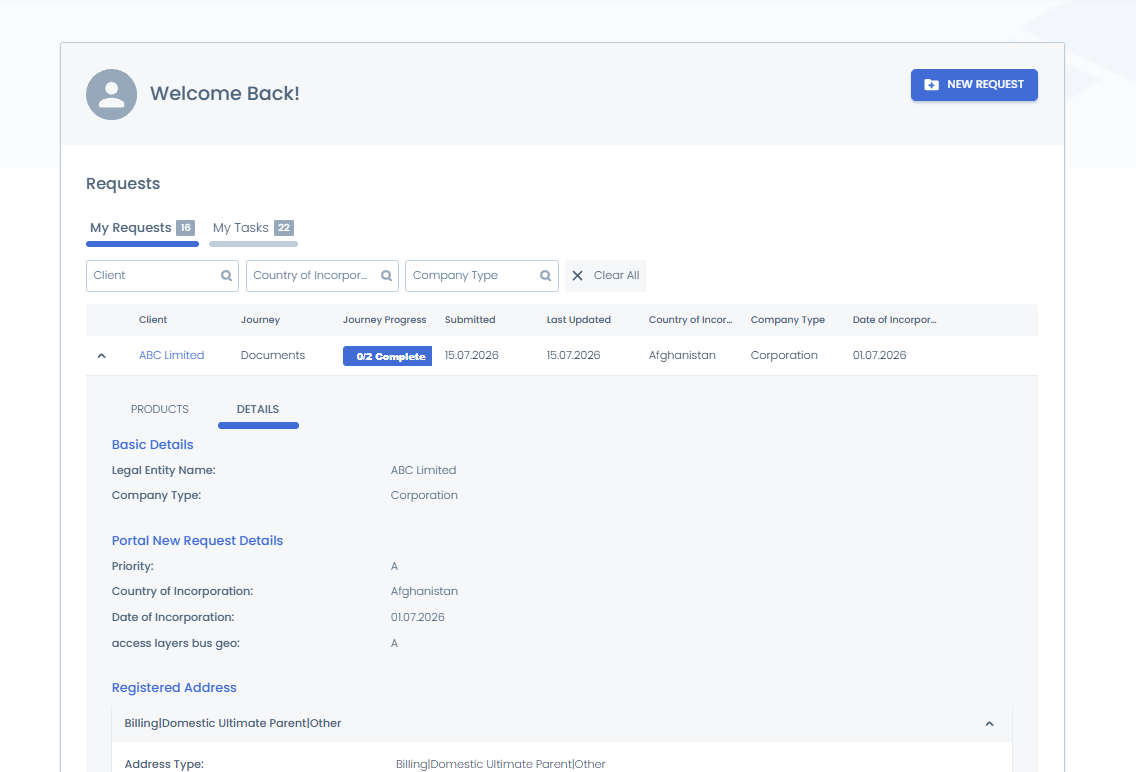Click the Company Type search magnifier icon
This screenshot has width=1136, height=772.
546,276
